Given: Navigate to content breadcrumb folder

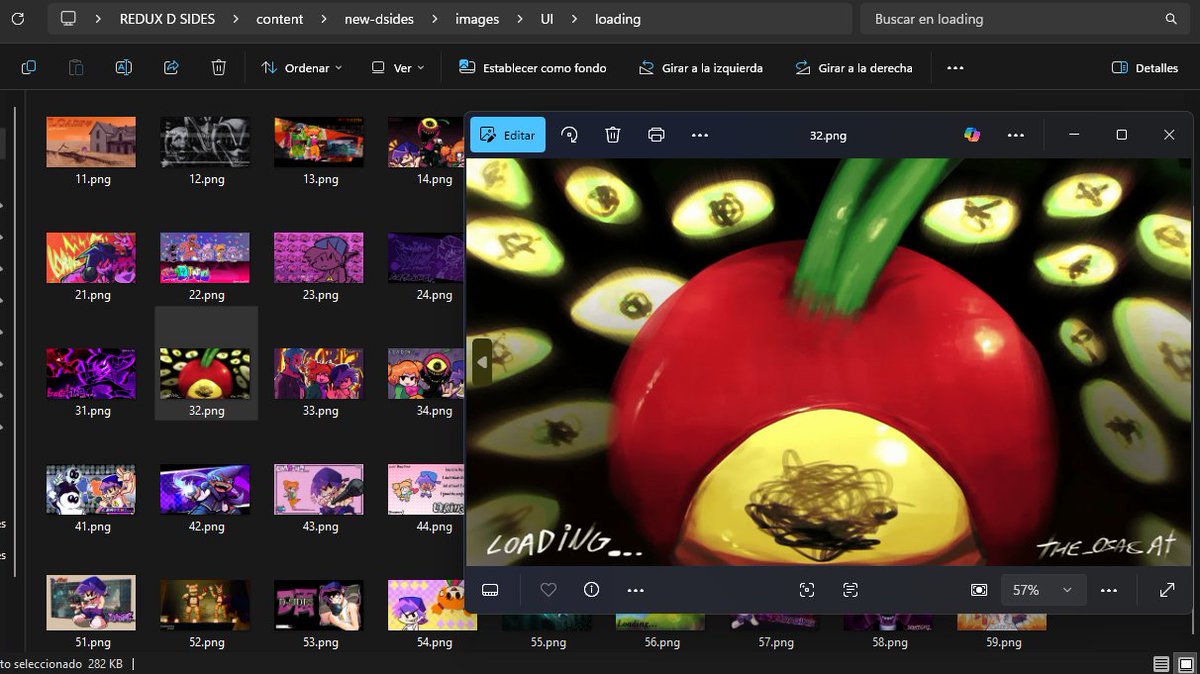Looking at the screenshot, I should click(280, 19).
